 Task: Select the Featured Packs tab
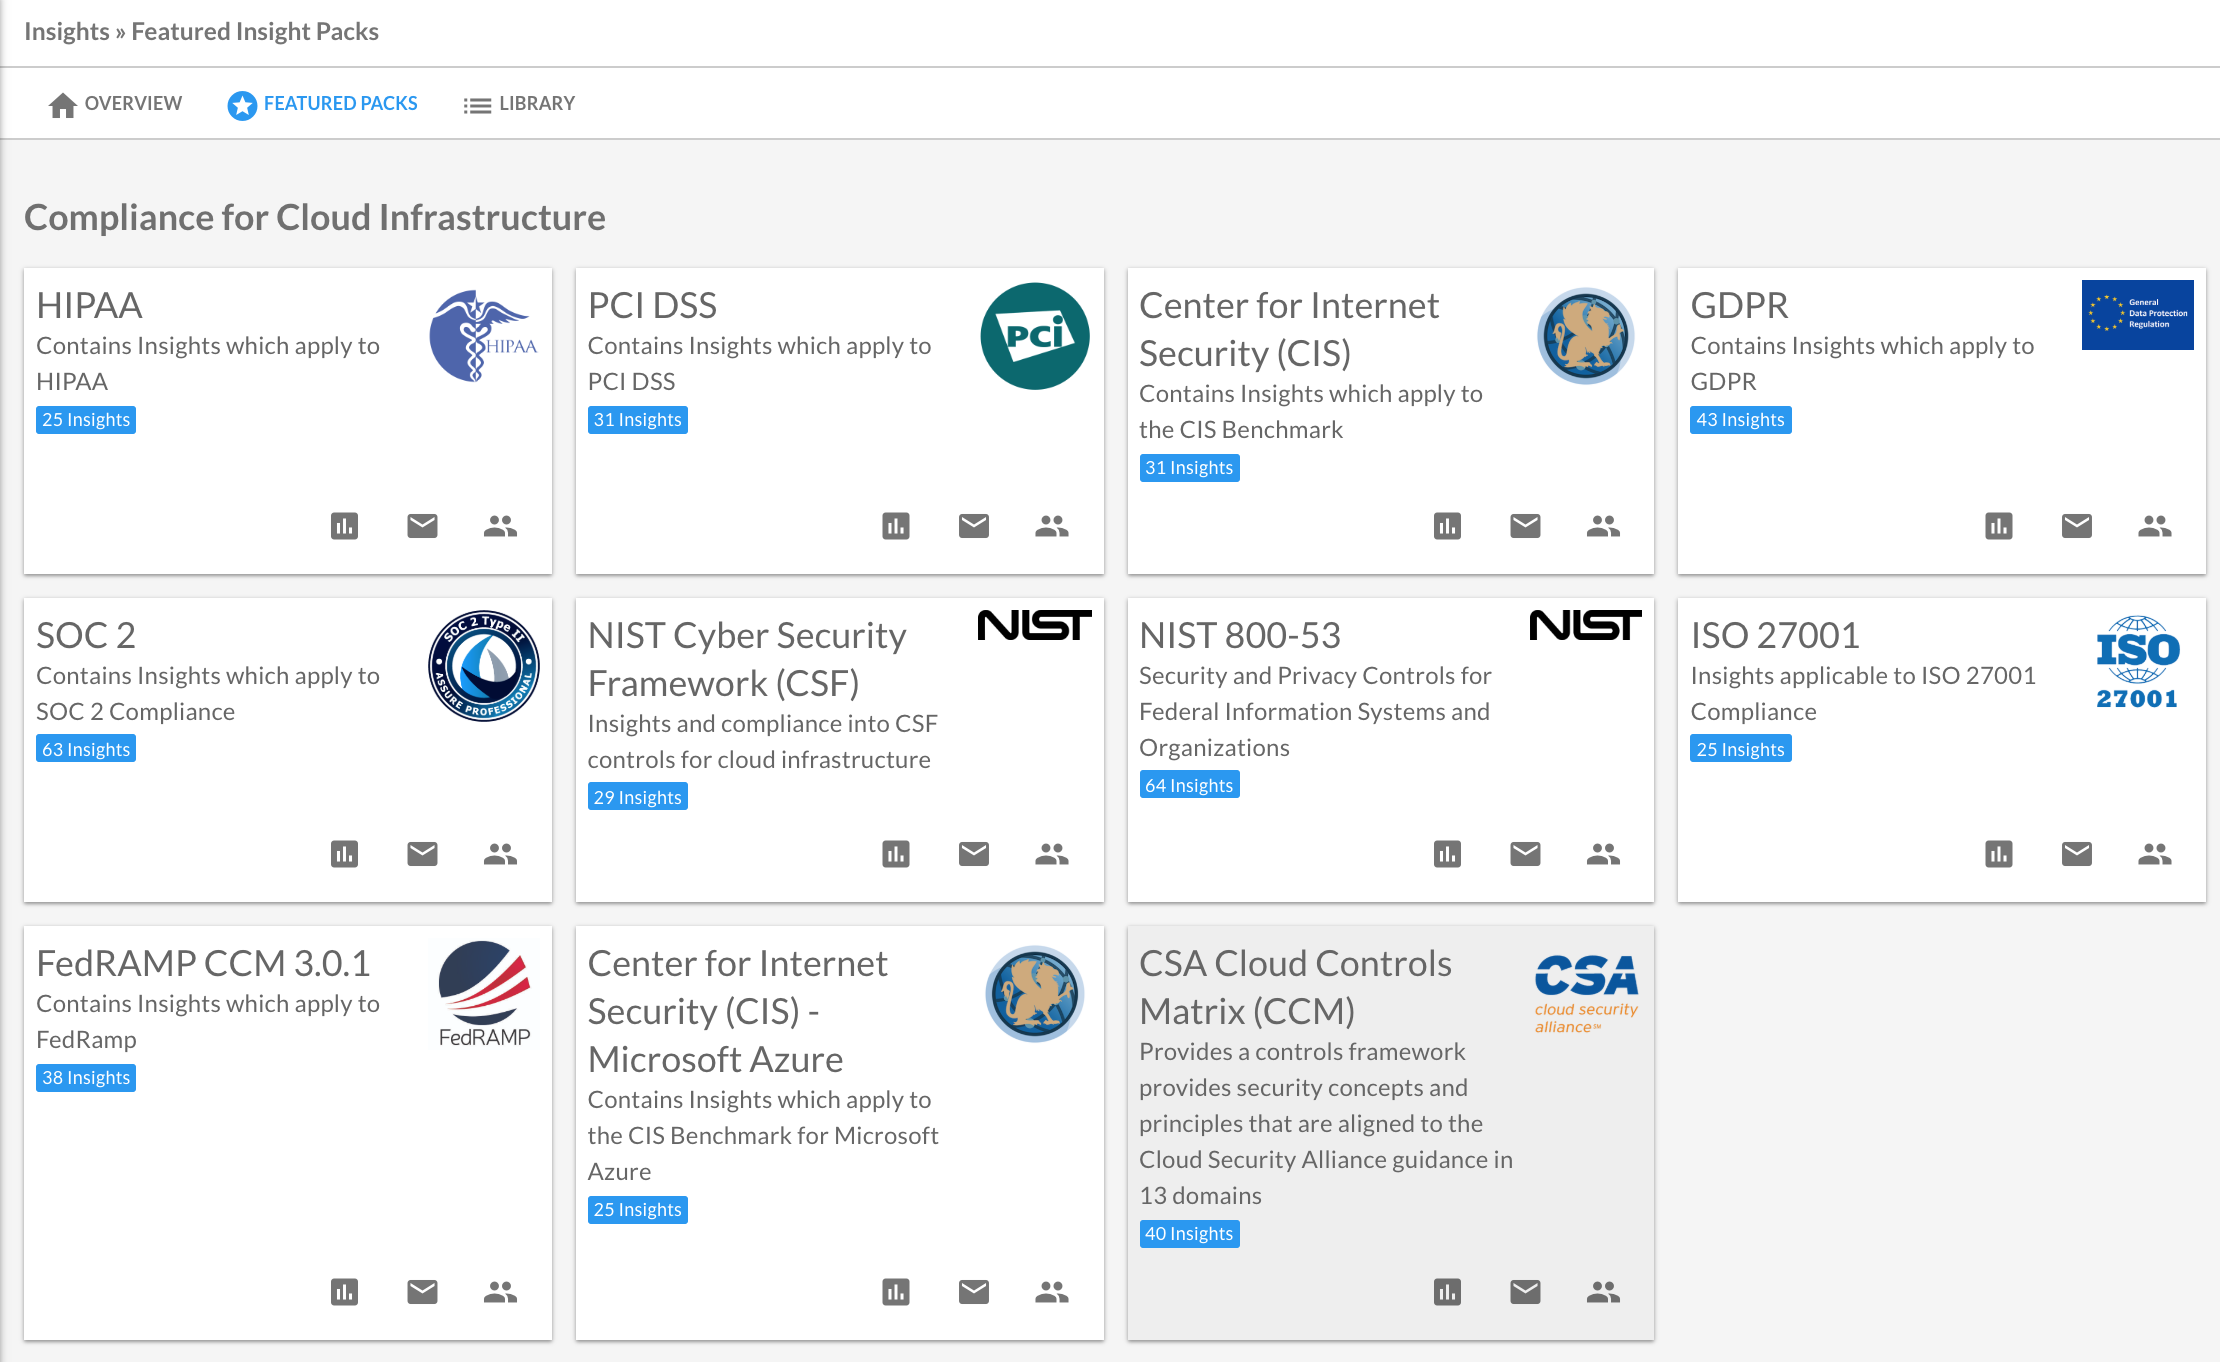322,104
